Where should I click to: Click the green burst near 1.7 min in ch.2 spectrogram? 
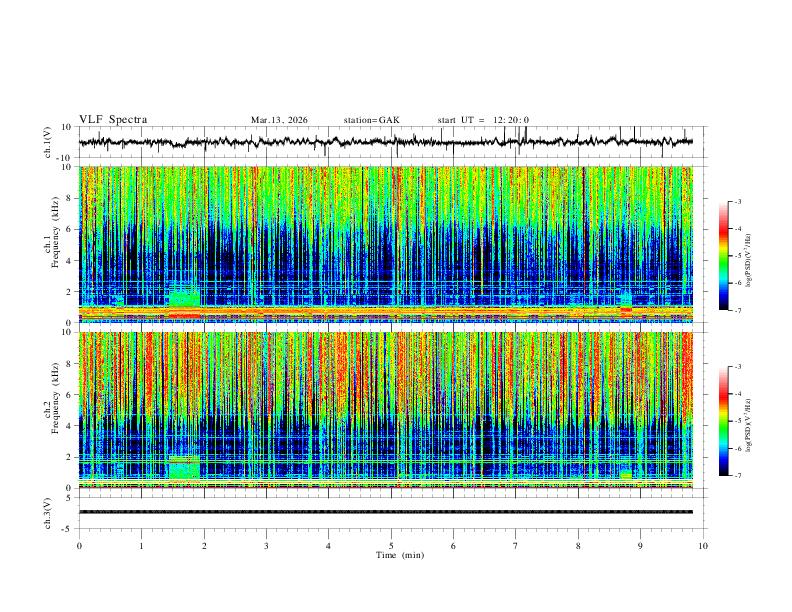(x=184, y=467)
